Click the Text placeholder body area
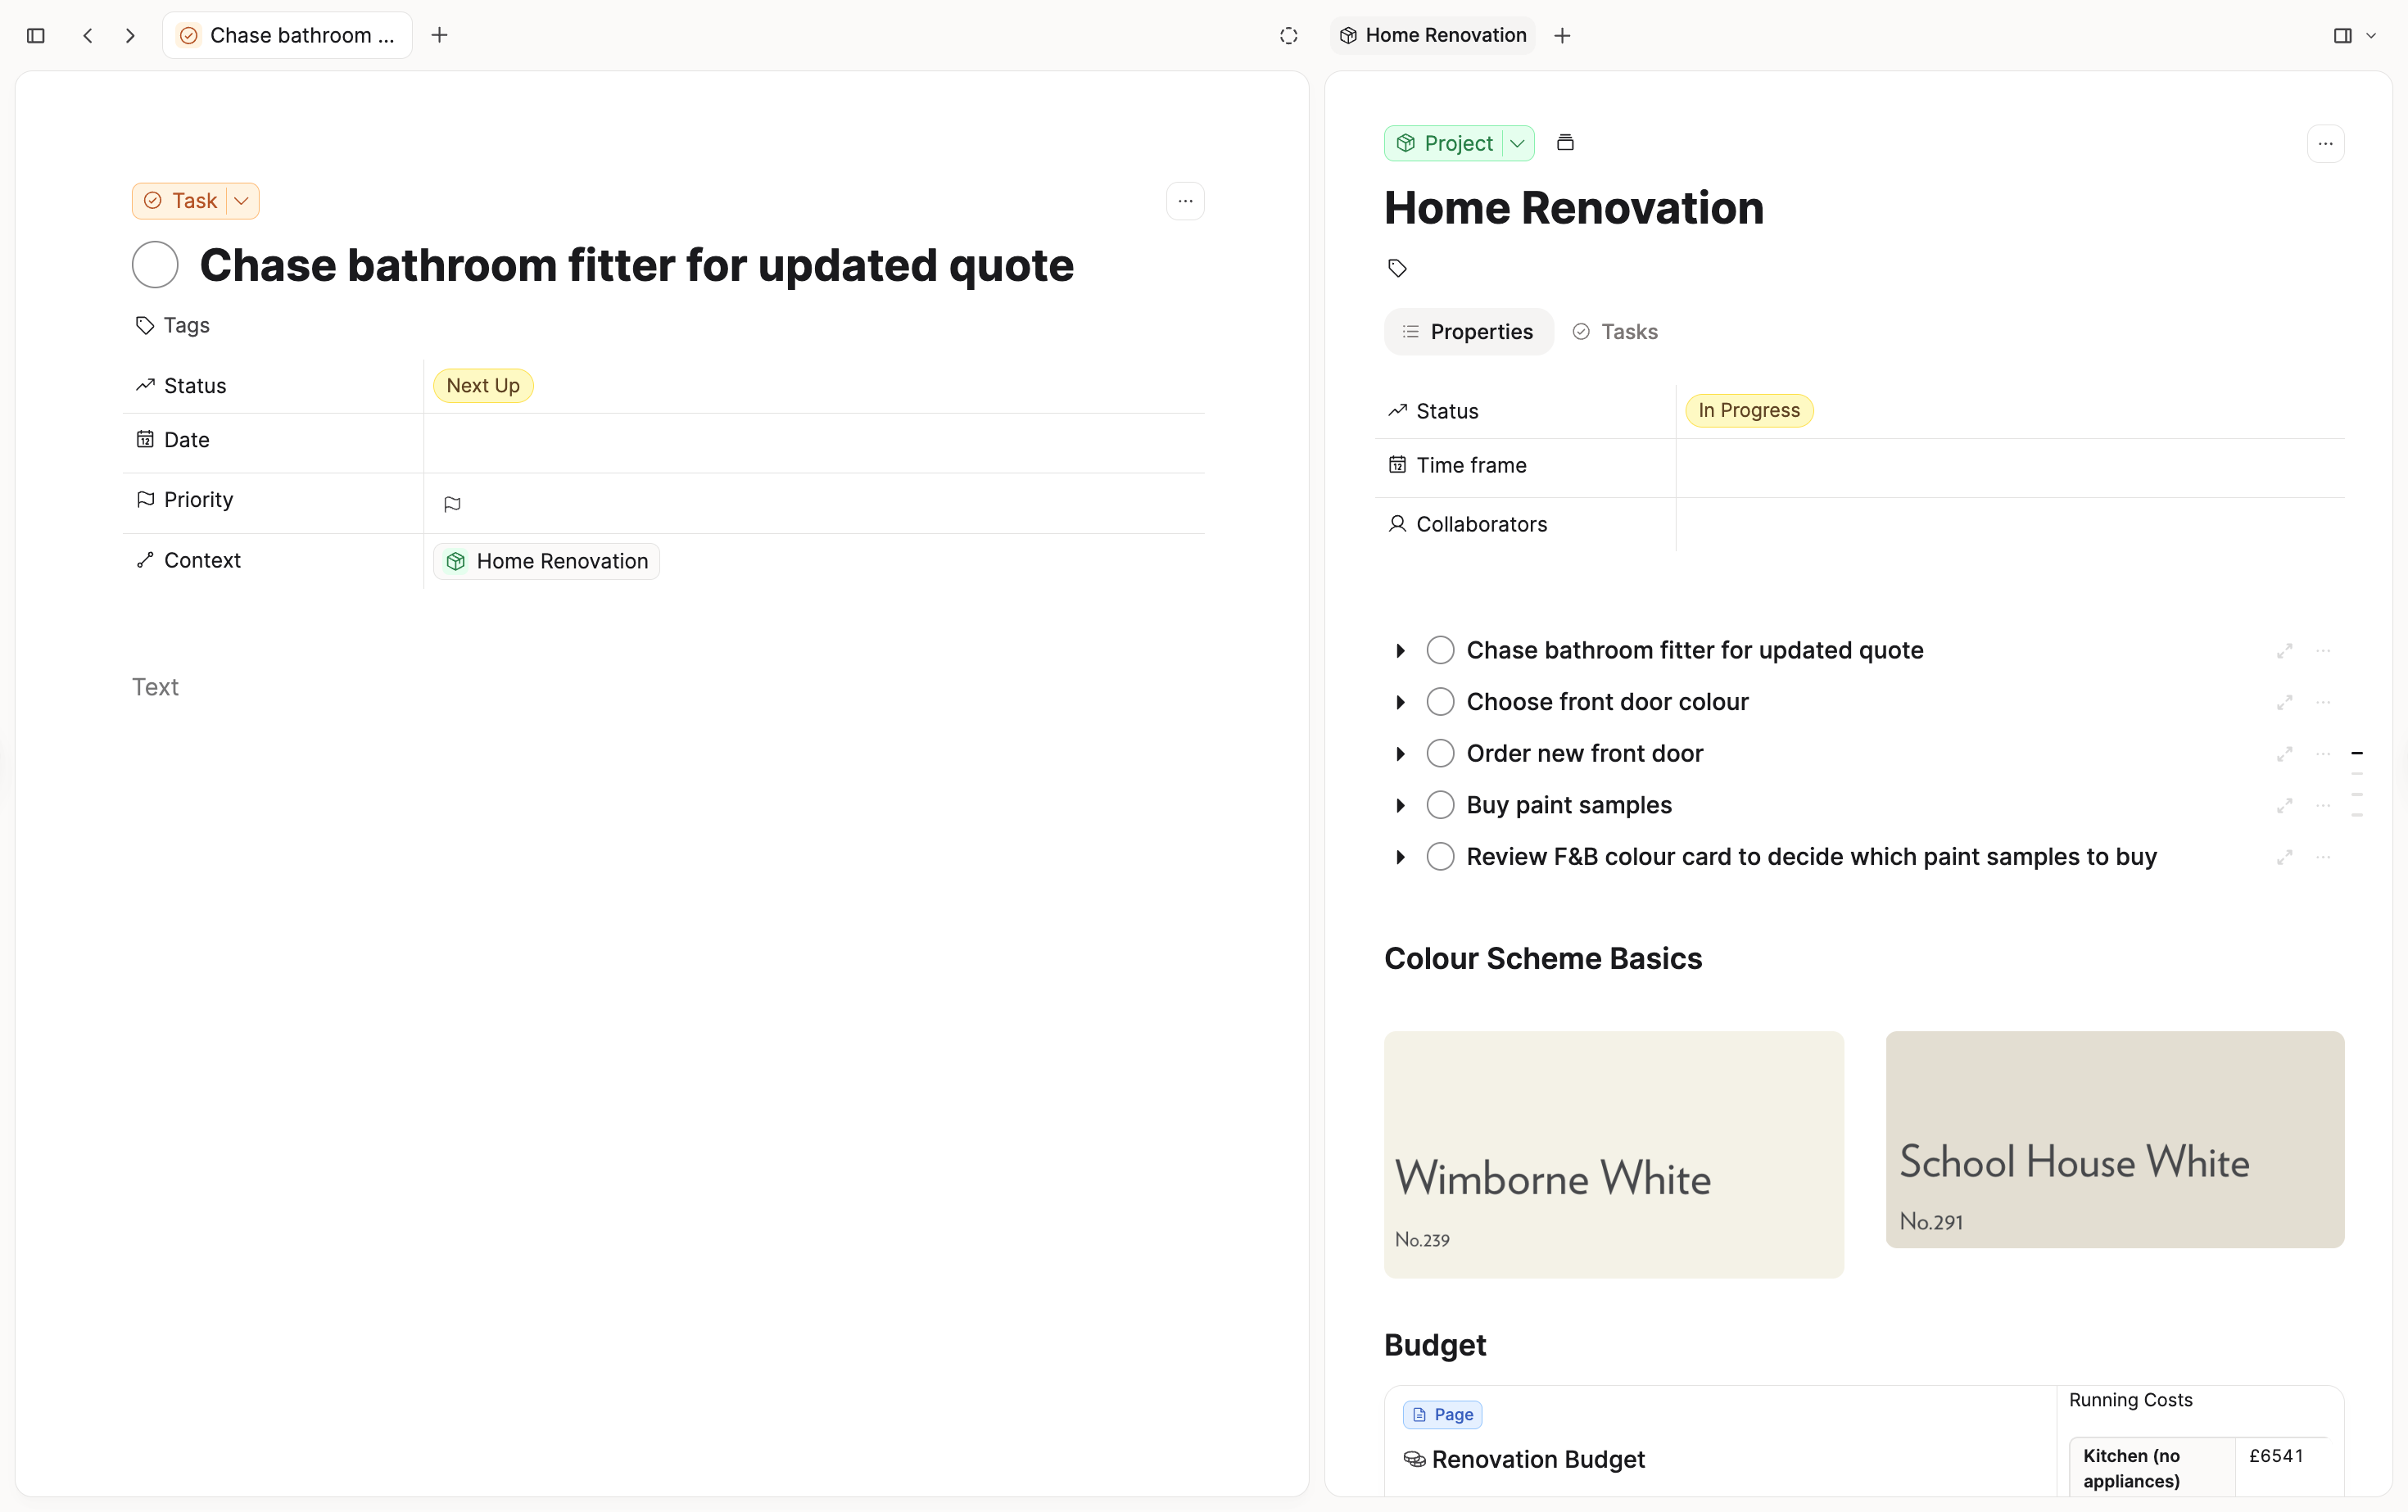 click(x=155, y=687)
